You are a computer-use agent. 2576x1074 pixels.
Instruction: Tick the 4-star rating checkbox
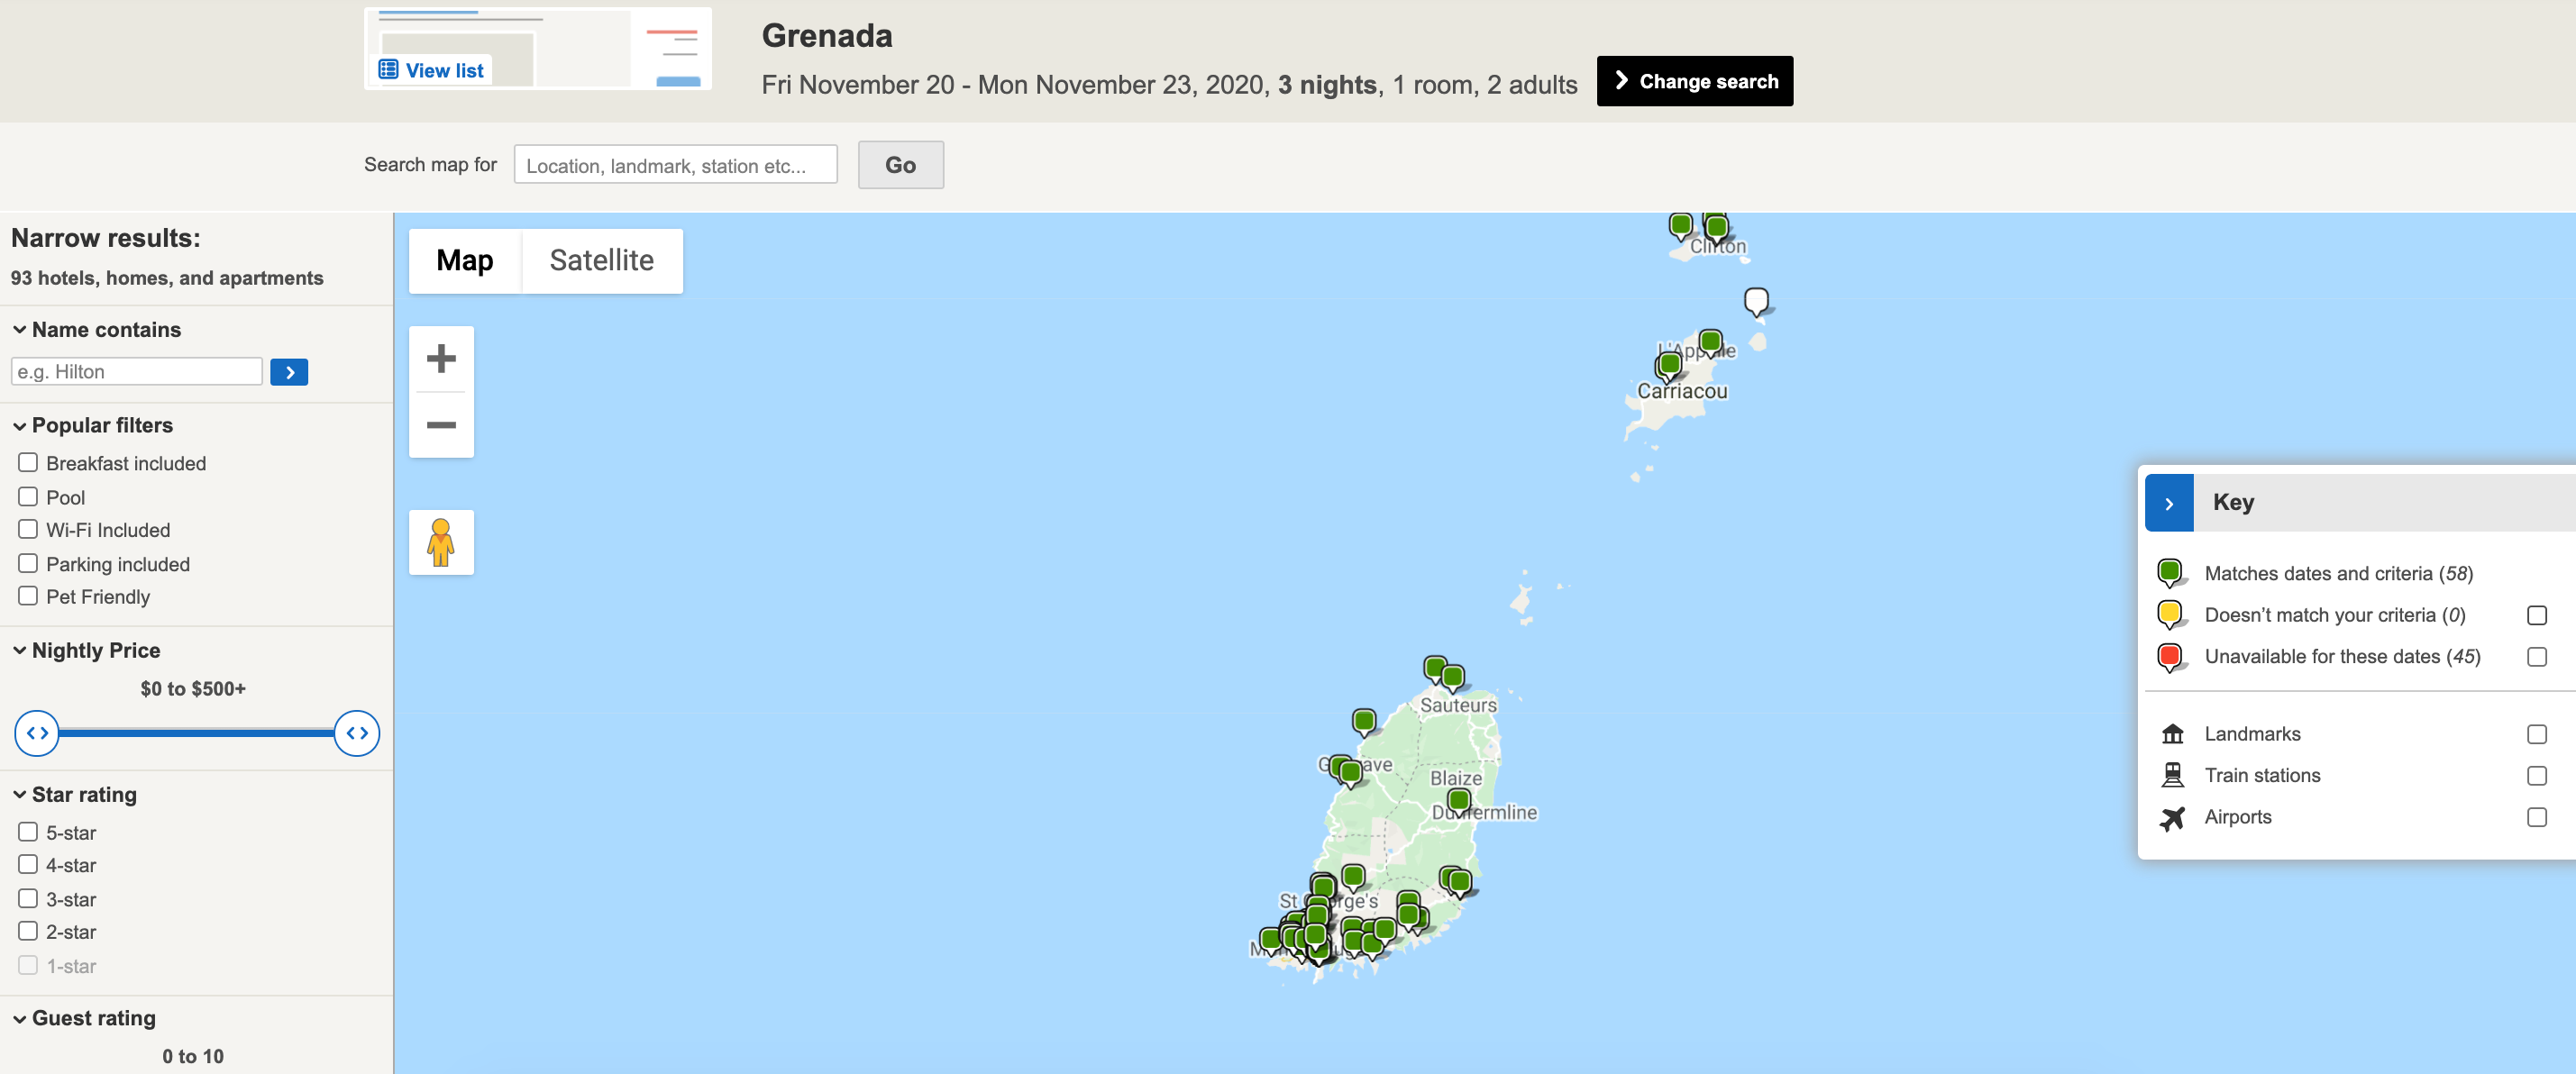point(28,865)
